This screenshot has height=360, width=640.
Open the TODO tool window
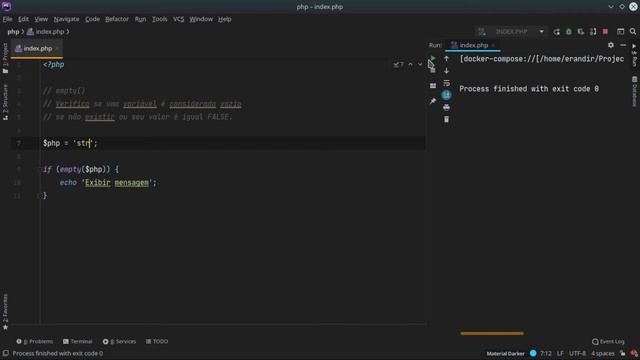[x=157, y=341]
